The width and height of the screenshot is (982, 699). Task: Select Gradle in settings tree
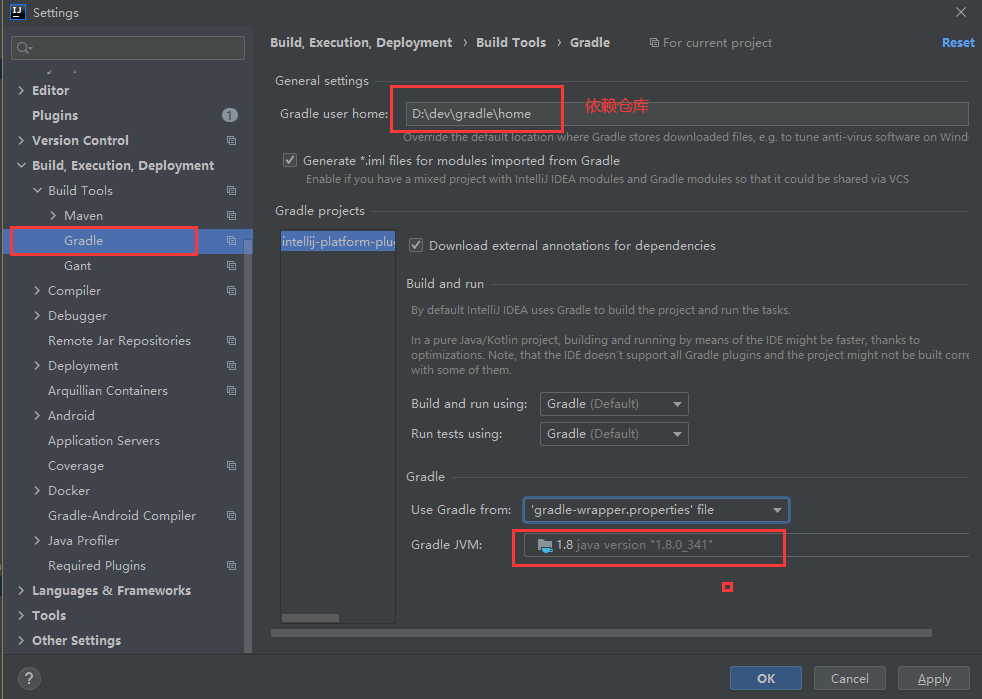click(x=83, y=241)
